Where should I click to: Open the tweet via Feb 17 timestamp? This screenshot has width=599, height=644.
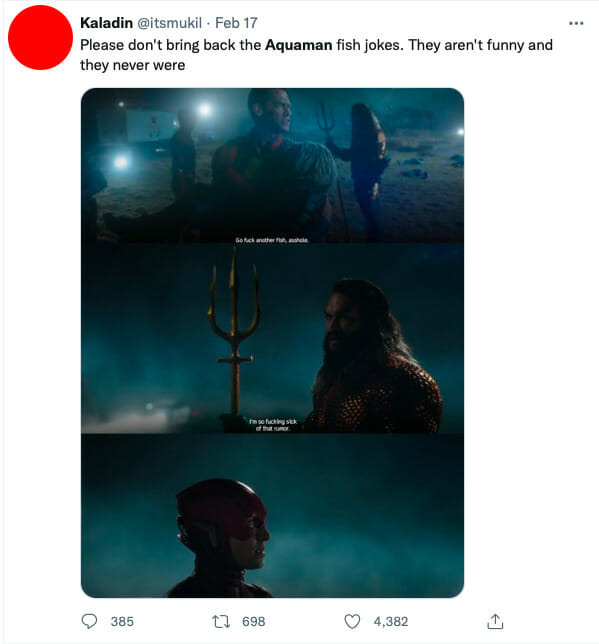click(236, 23)
